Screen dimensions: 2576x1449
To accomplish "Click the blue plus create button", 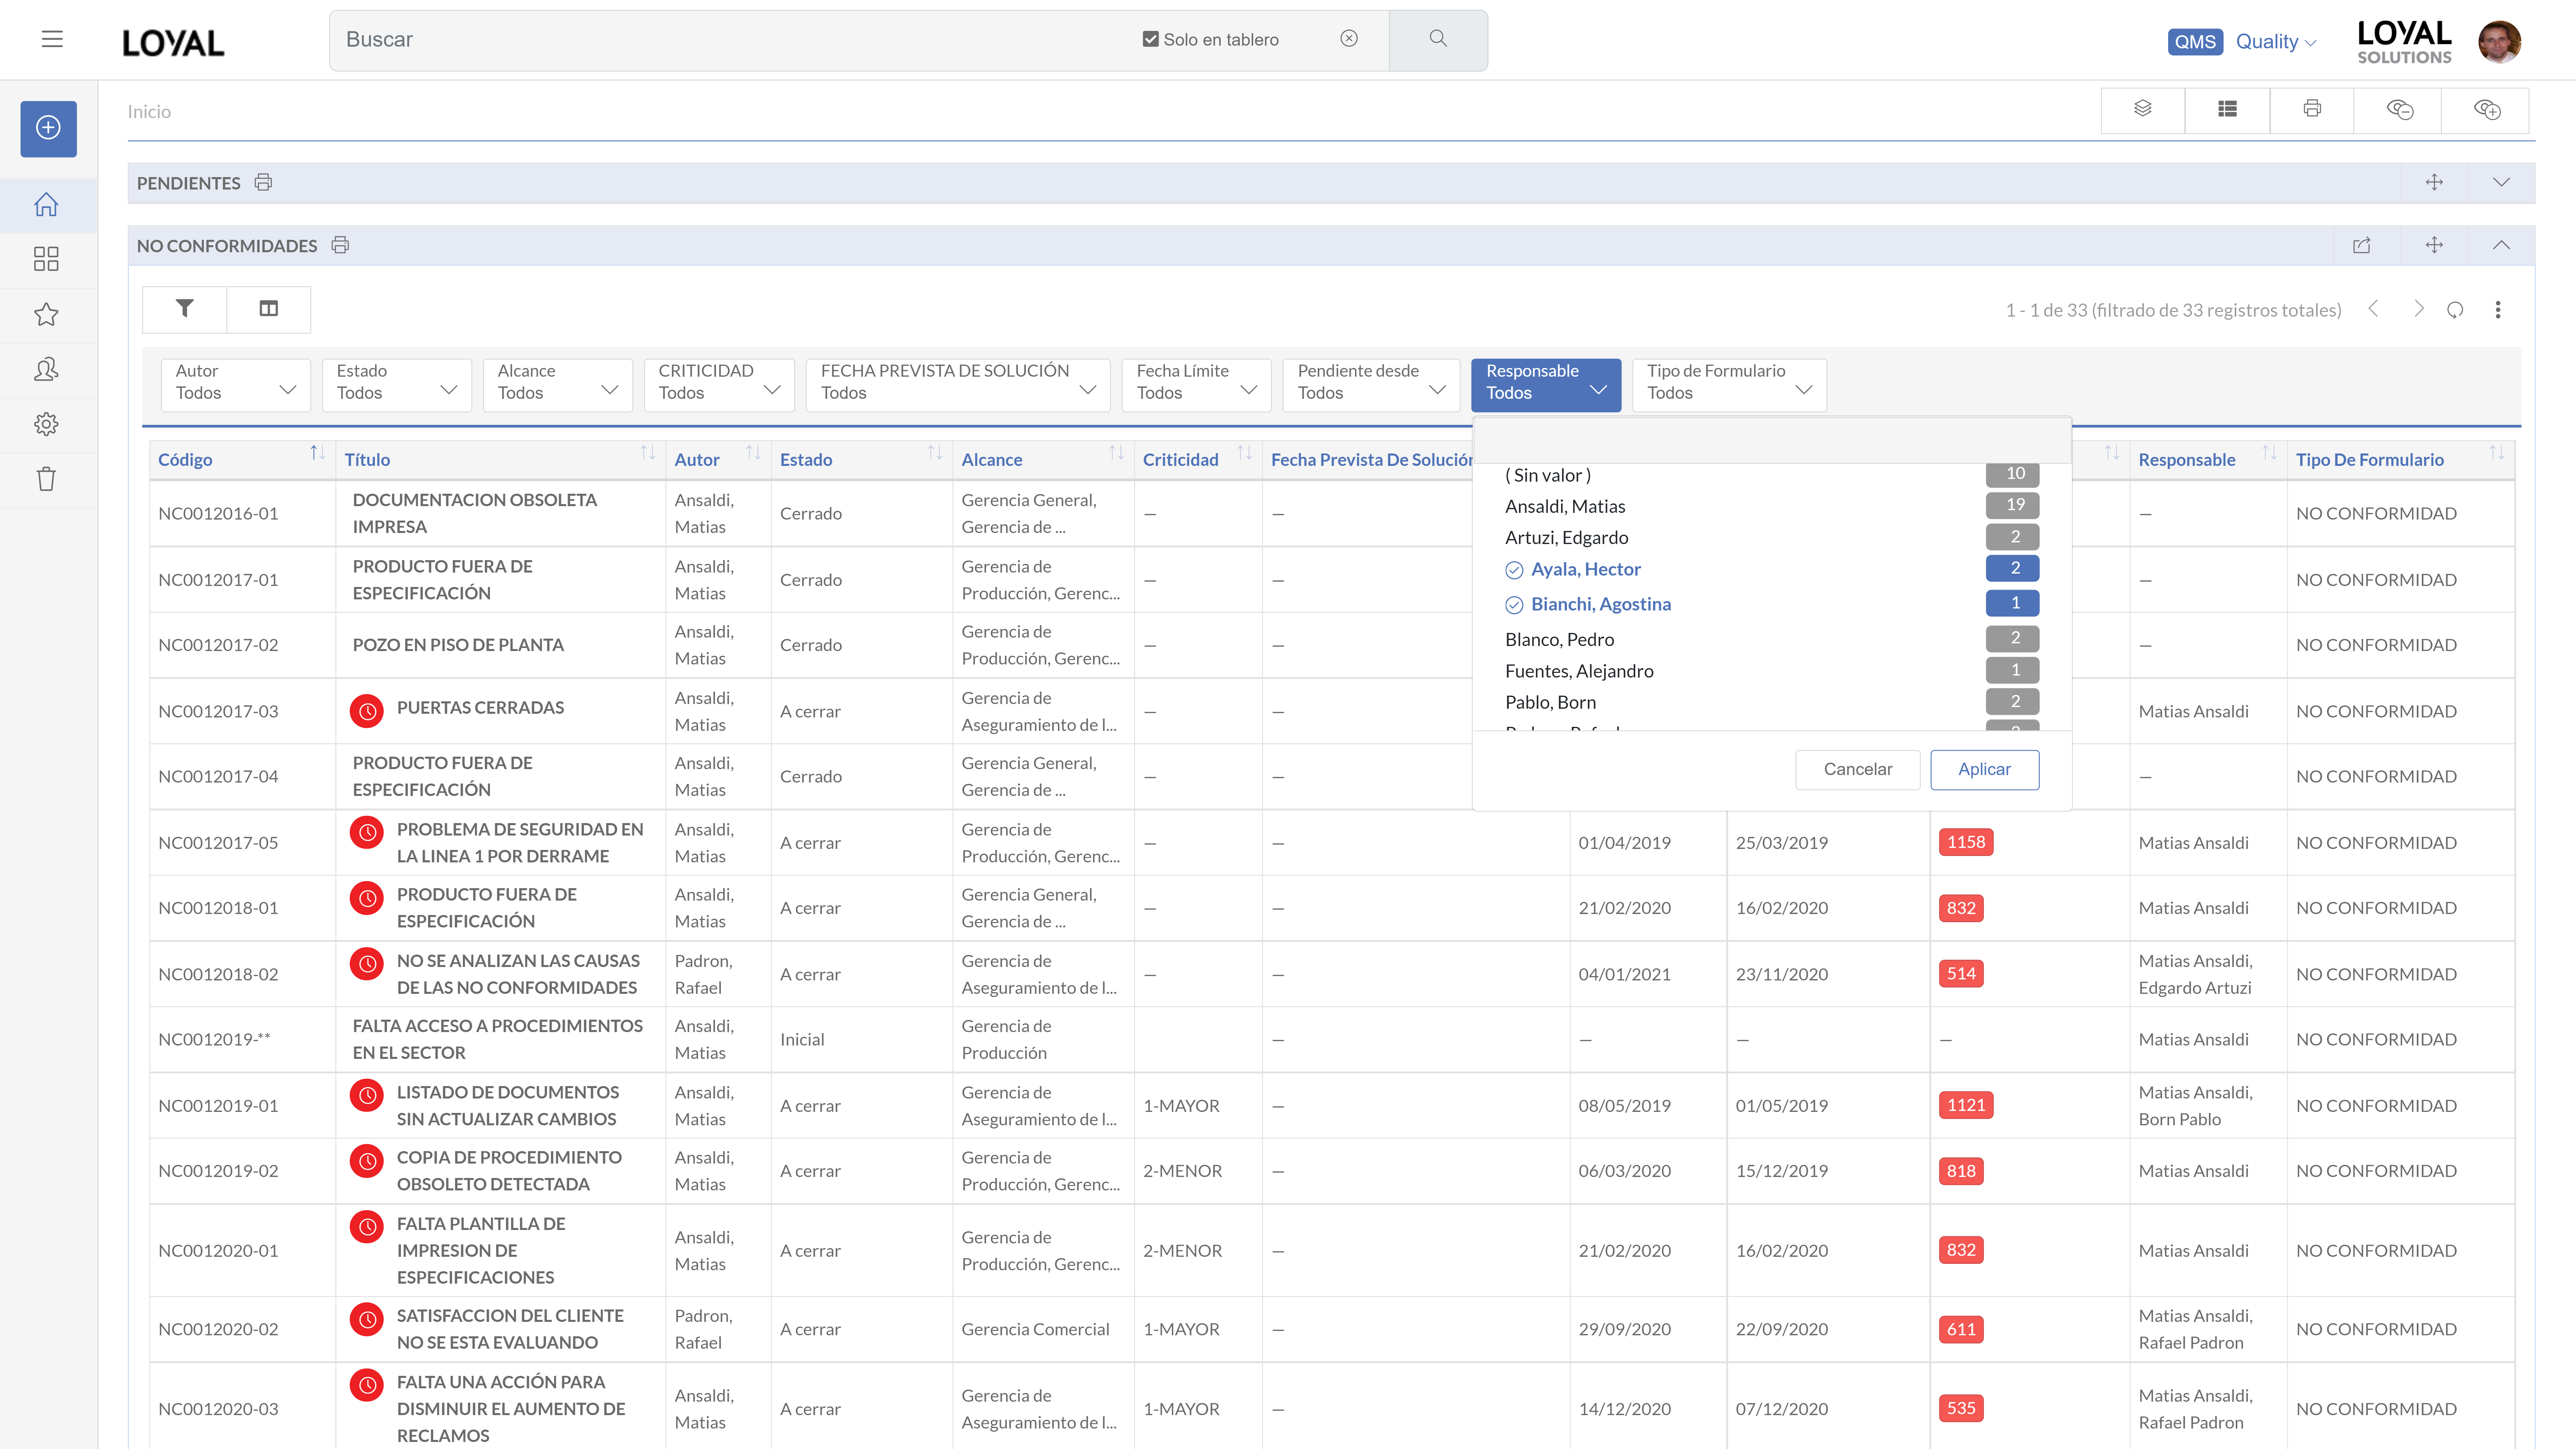I will point(48,128).
